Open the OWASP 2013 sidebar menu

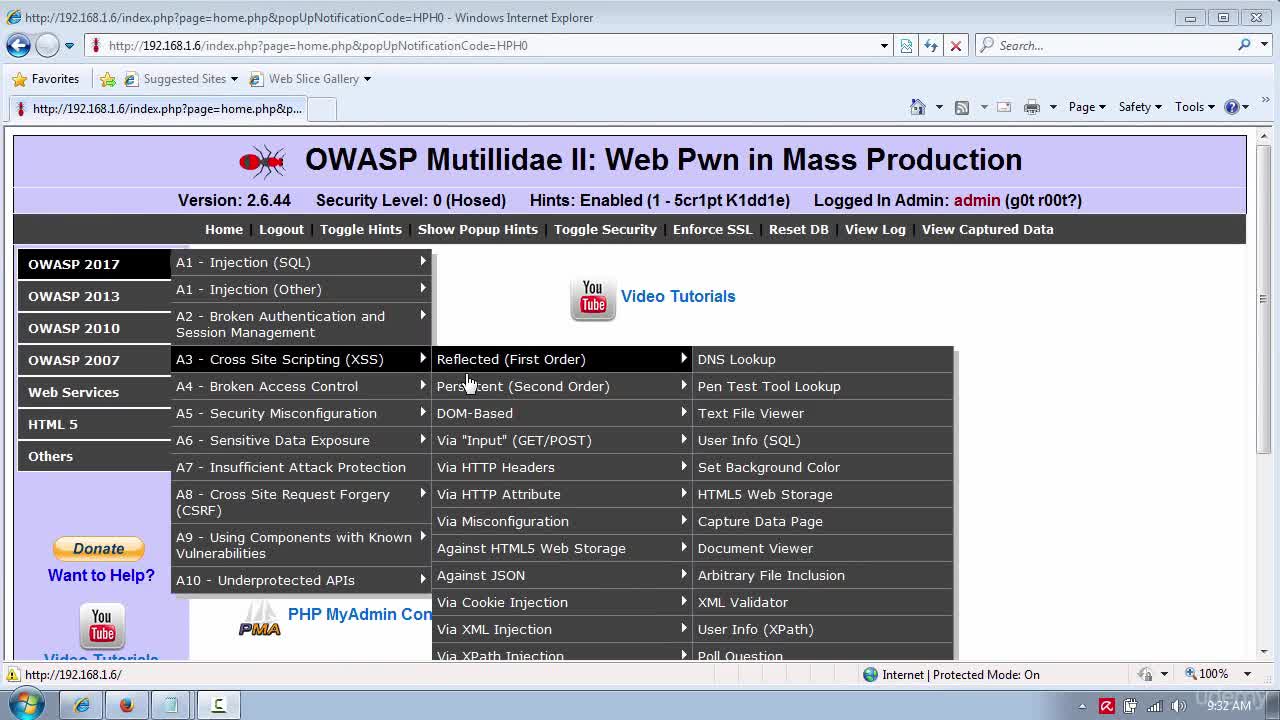coord(94,296)
